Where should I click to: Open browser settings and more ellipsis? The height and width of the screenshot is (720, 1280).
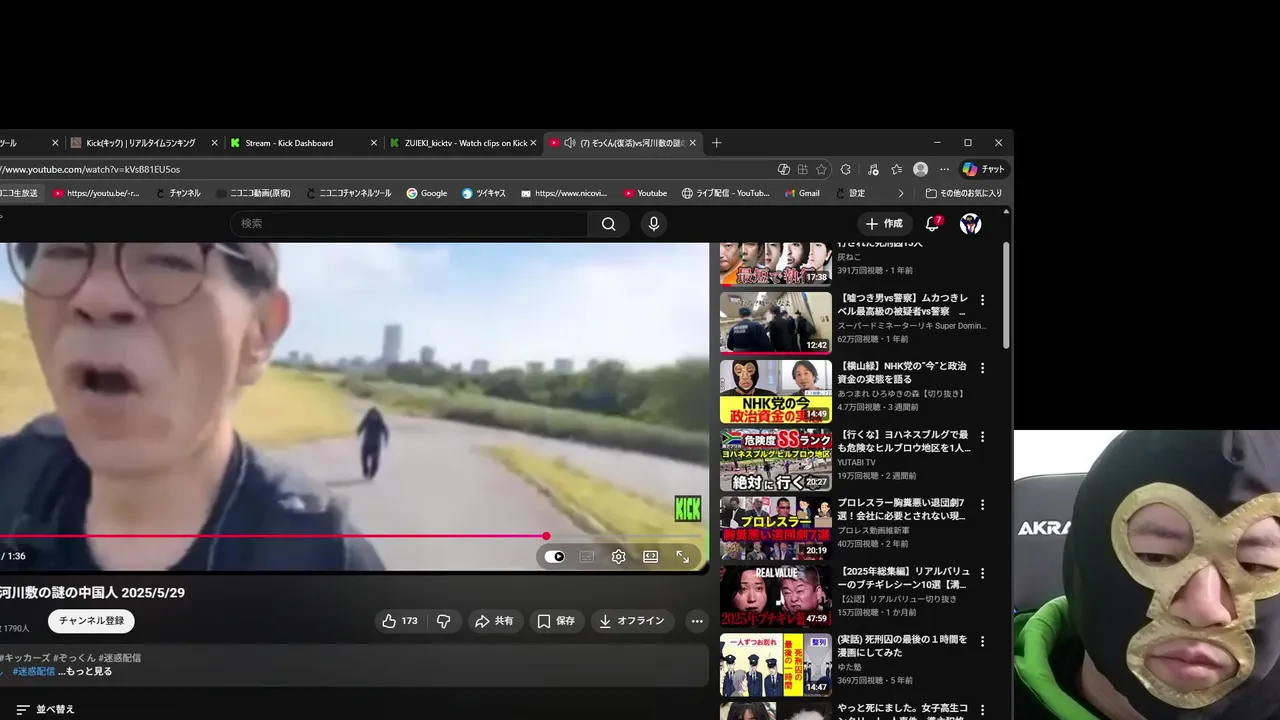pos(944,169)
